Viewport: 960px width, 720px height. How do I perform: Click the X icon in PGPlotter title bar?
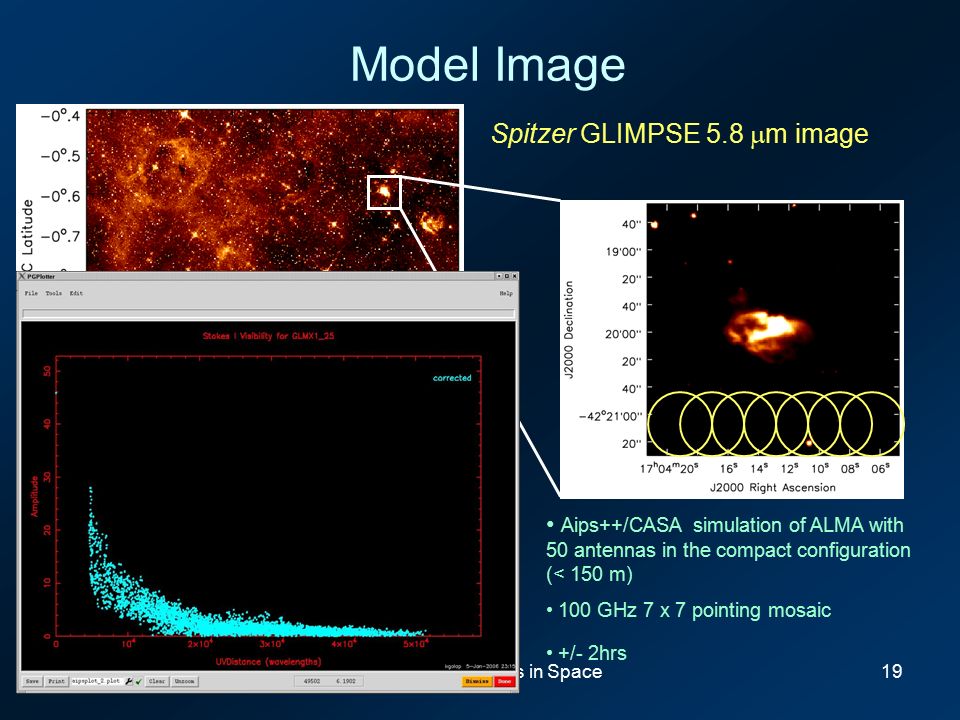tap(22, 276)
